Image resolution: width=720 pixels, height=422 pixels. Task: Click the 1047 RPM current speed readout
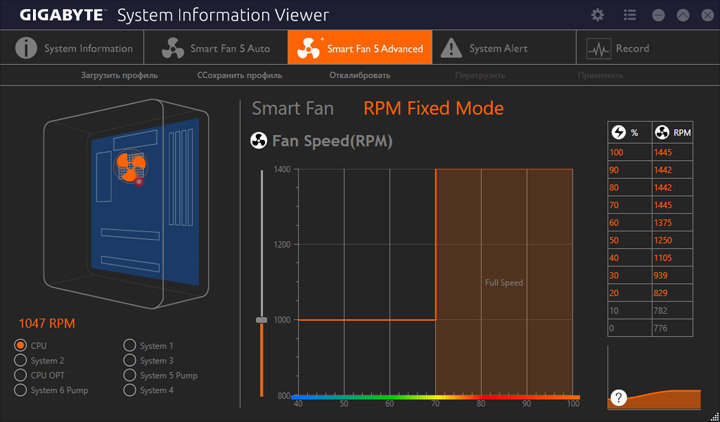(47, 323)
